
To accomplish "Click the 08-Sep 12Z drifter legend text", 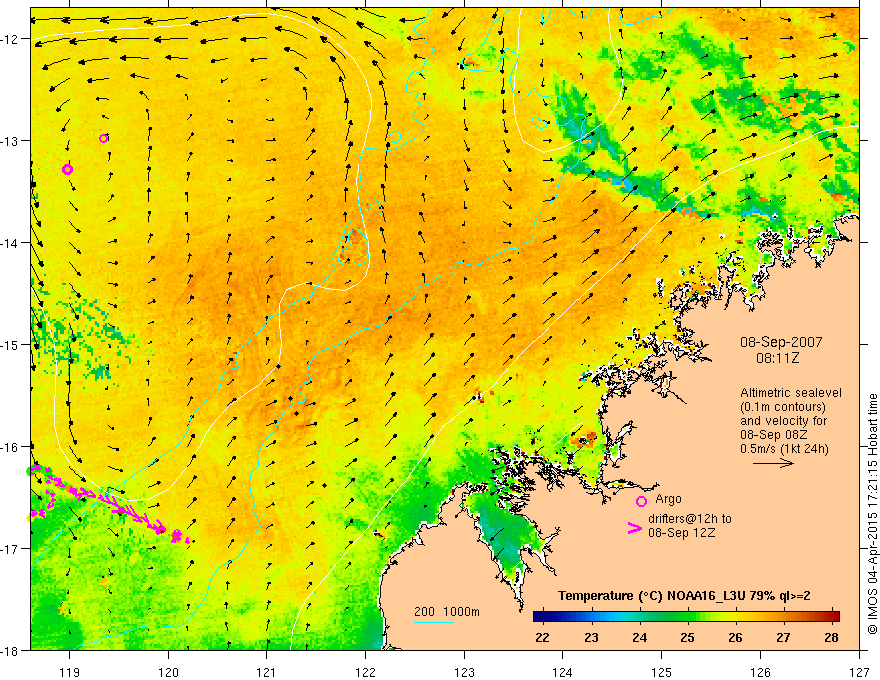I will click(x=681, y=533).
